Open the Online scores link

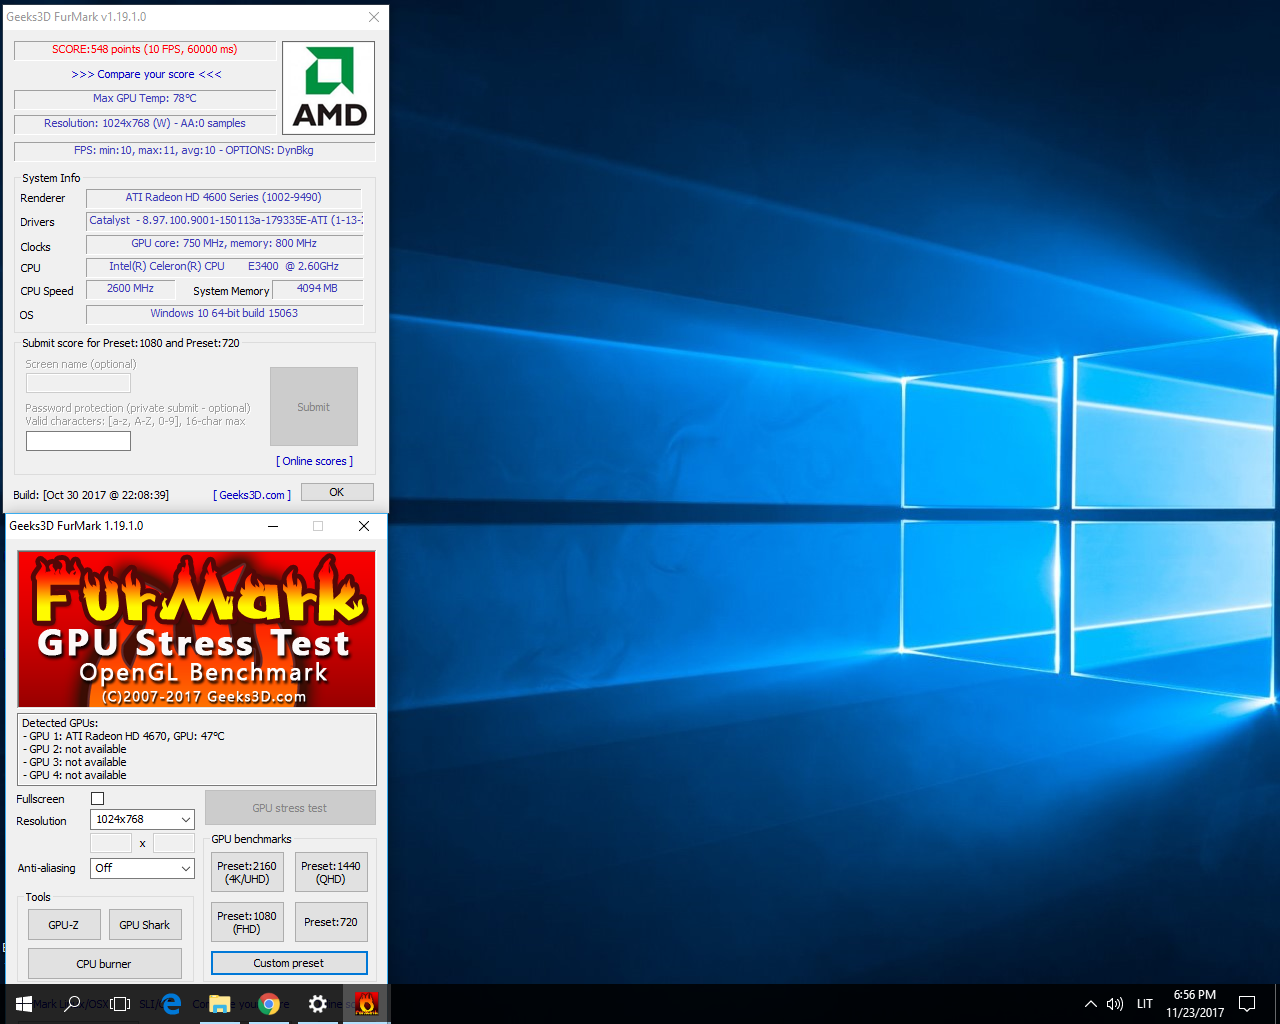point(315,461)
